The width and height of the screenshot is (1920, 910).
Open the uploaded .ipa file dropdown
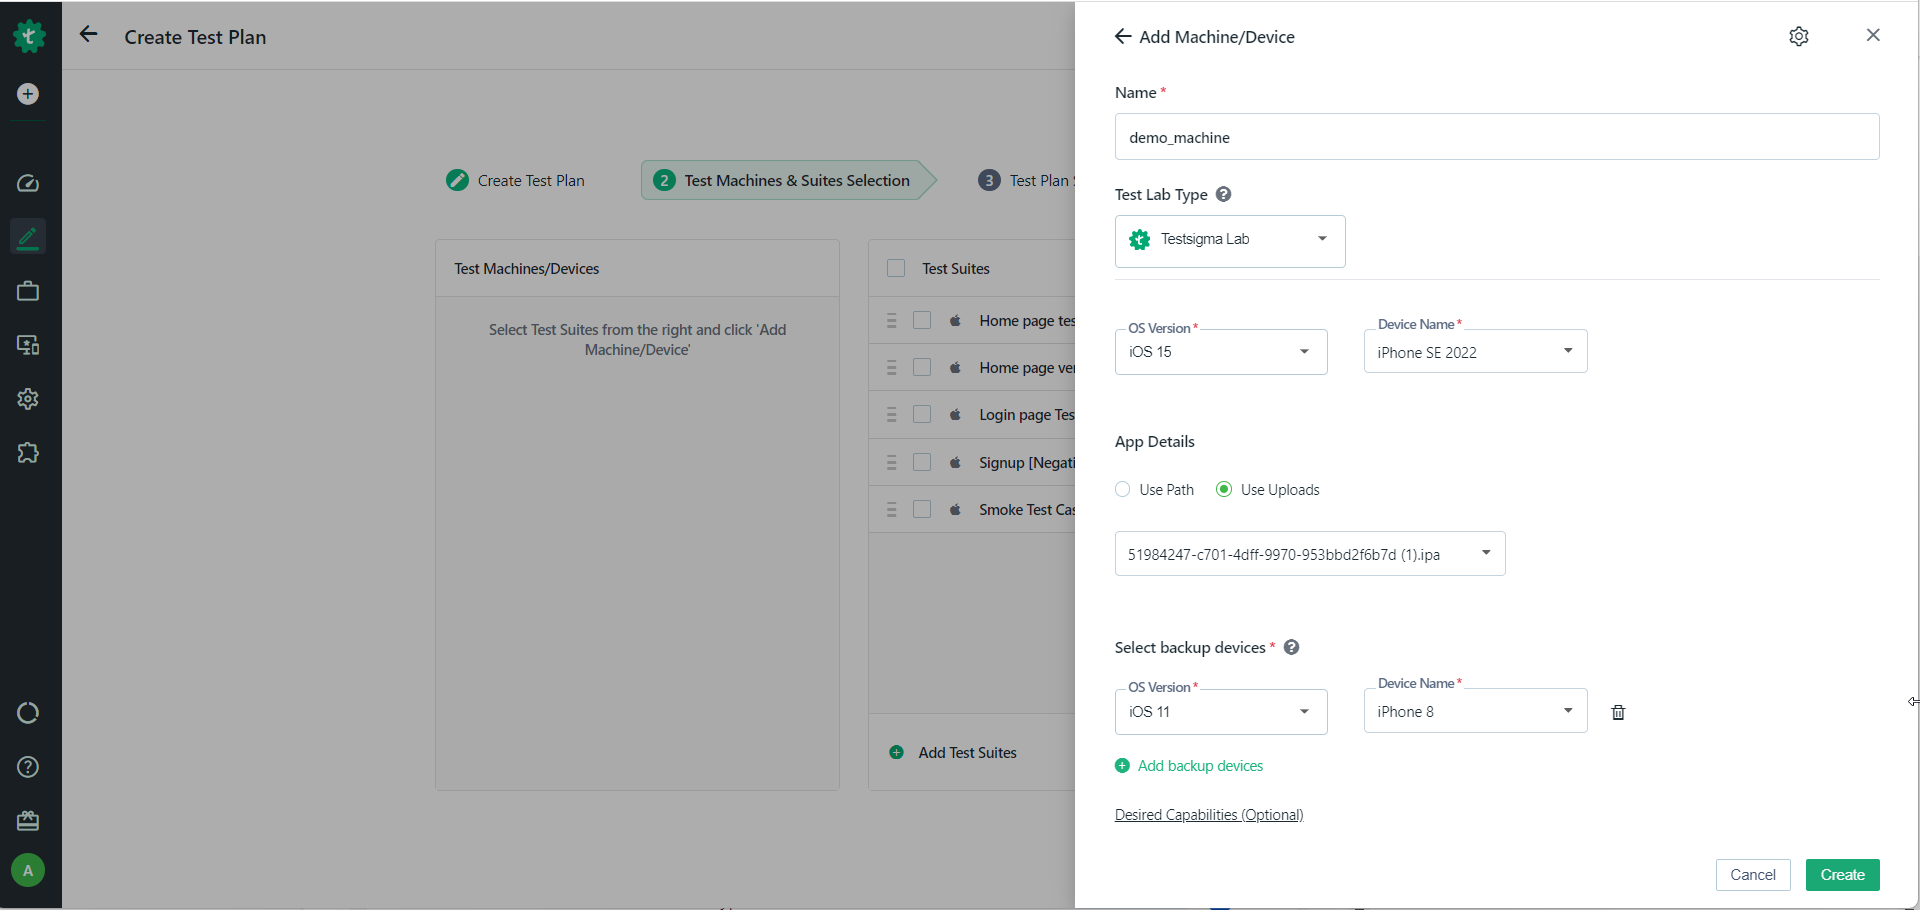(1310, 554)
